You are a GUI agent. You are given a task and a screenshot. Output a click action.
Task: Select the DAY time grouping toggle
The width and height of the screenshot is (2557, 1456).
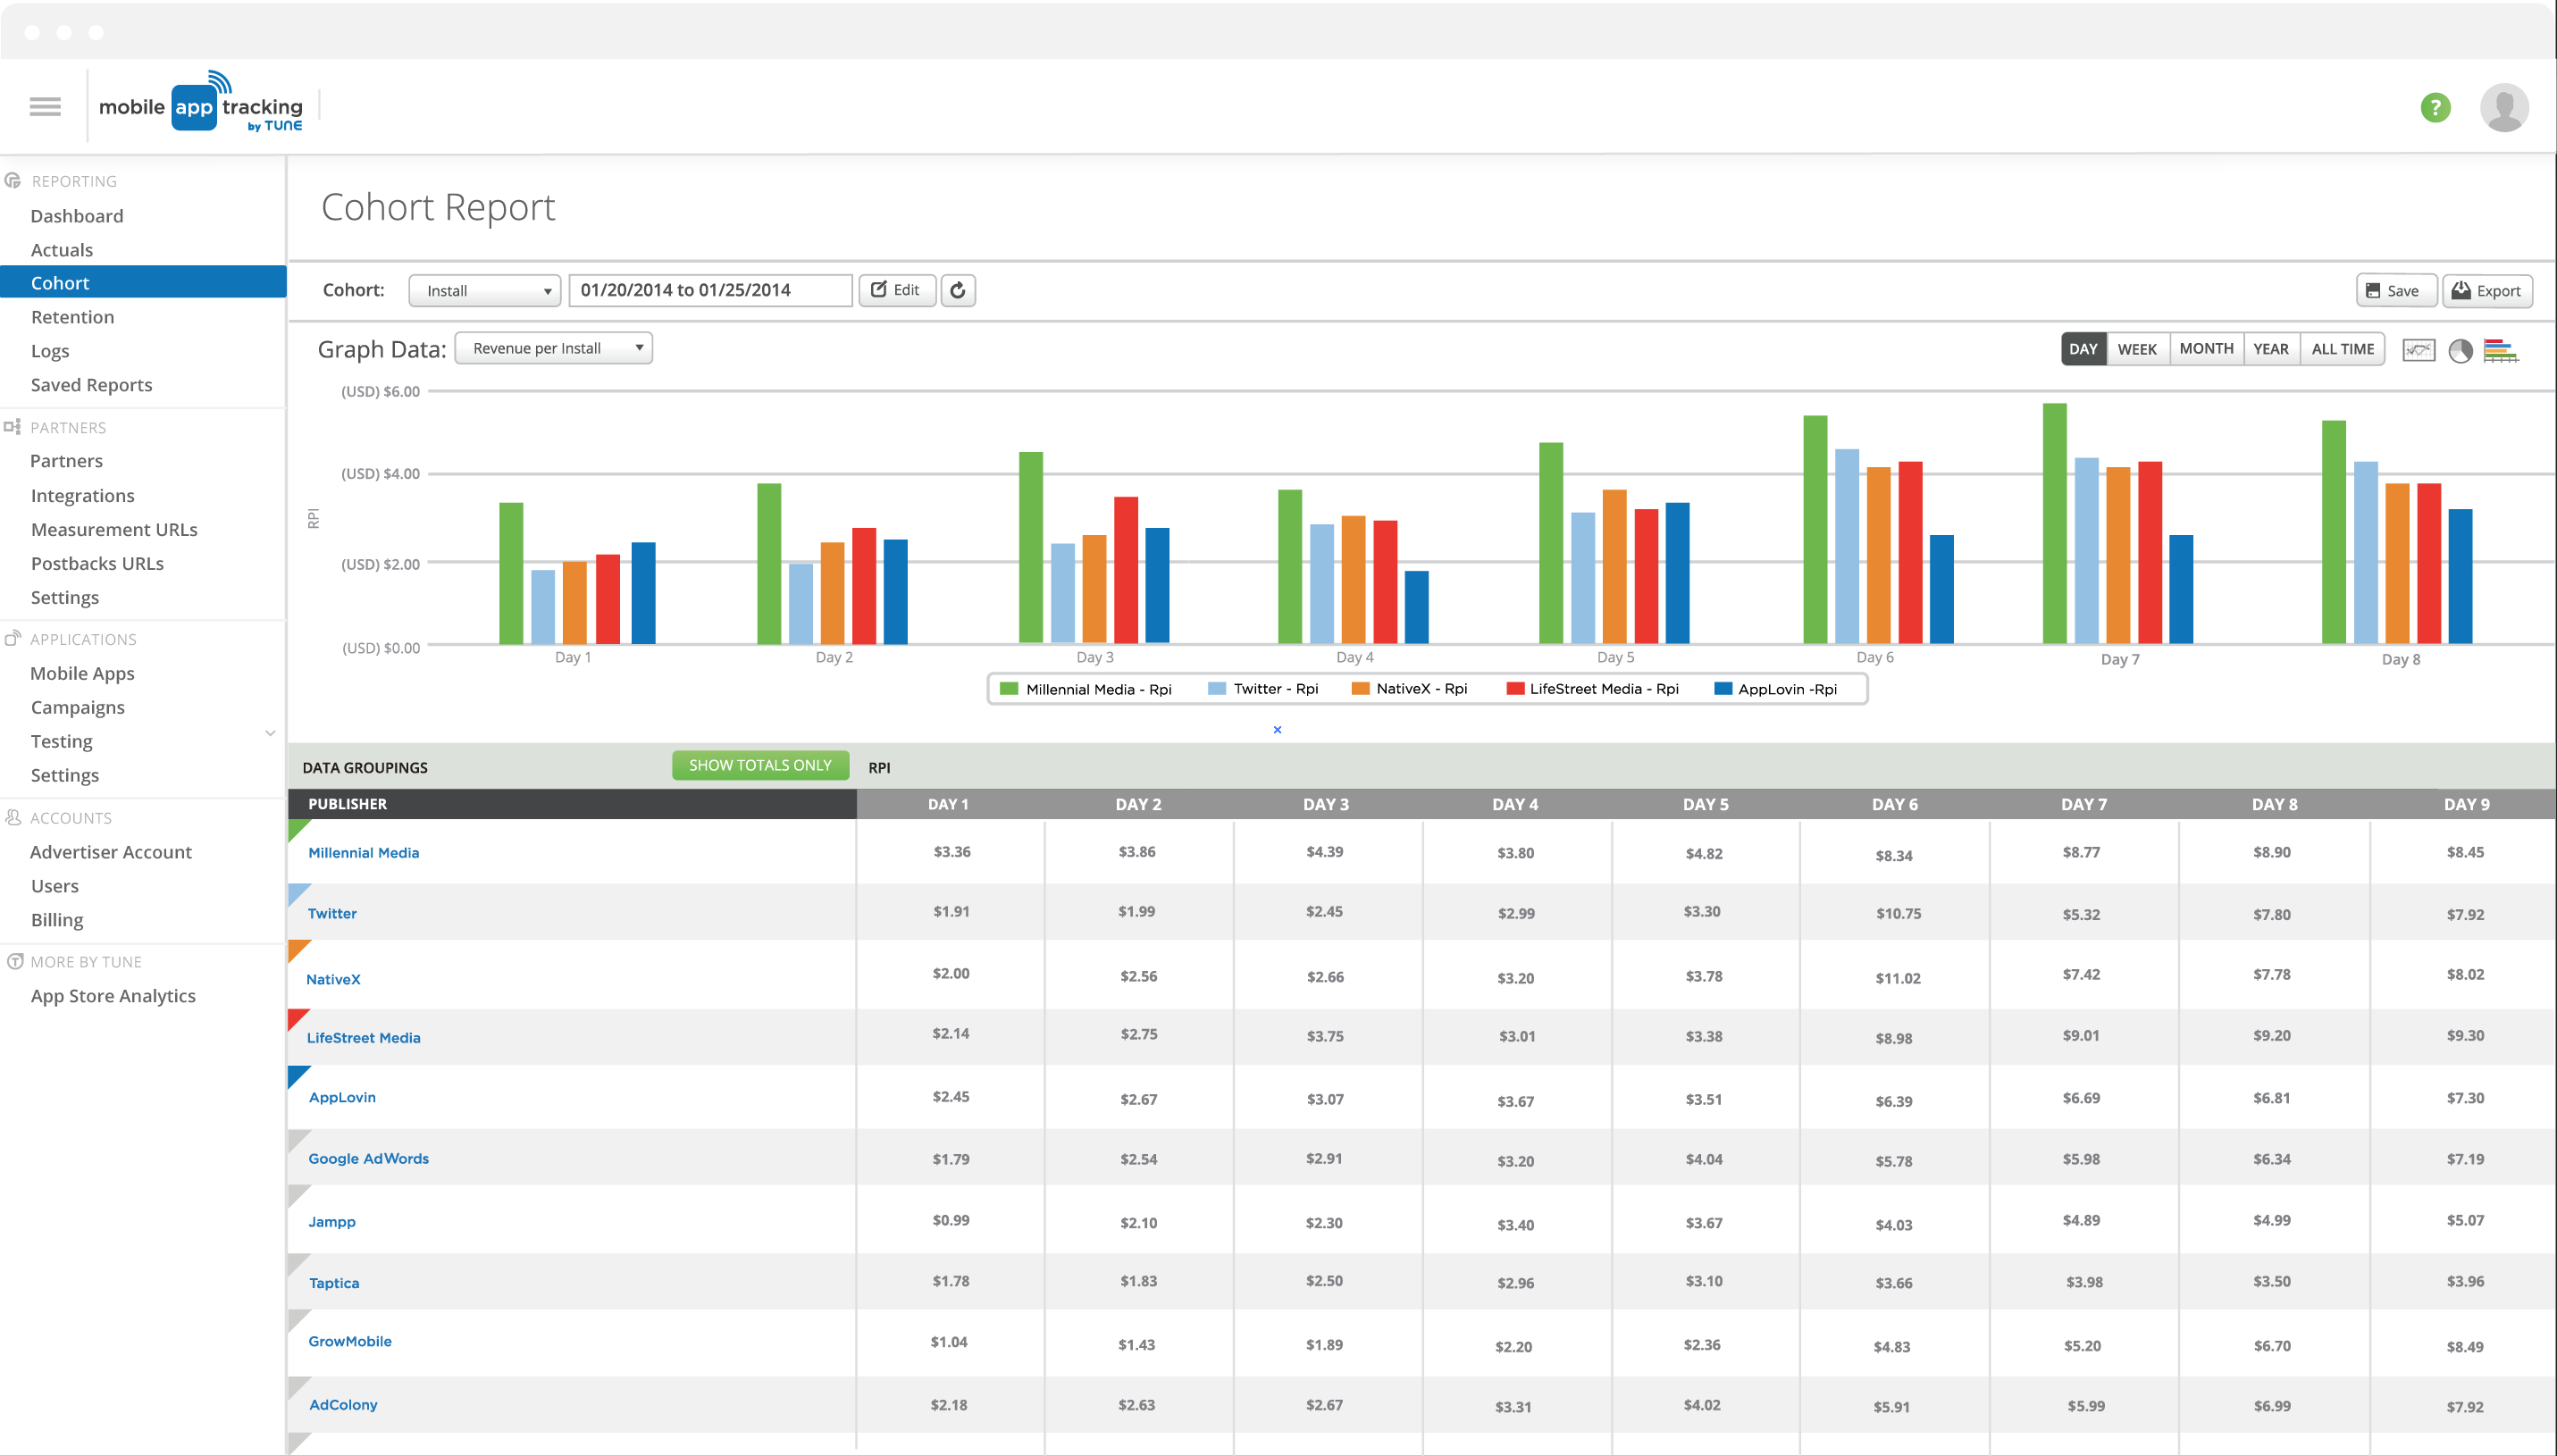pos(2083,346)
